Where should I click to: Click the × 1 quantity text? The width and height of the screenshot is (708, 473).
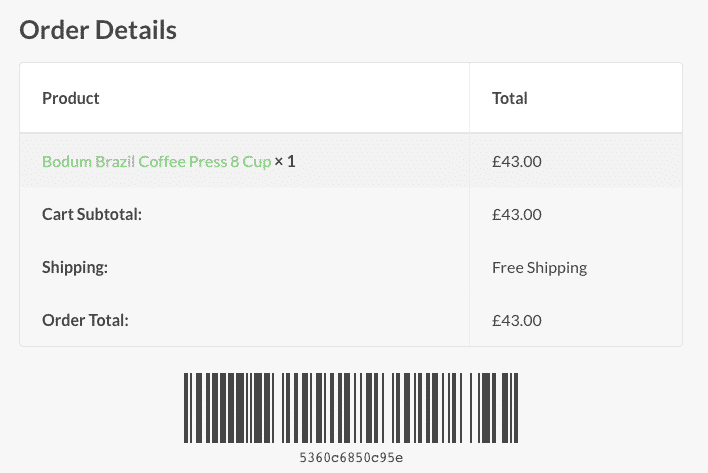point(285,160)
